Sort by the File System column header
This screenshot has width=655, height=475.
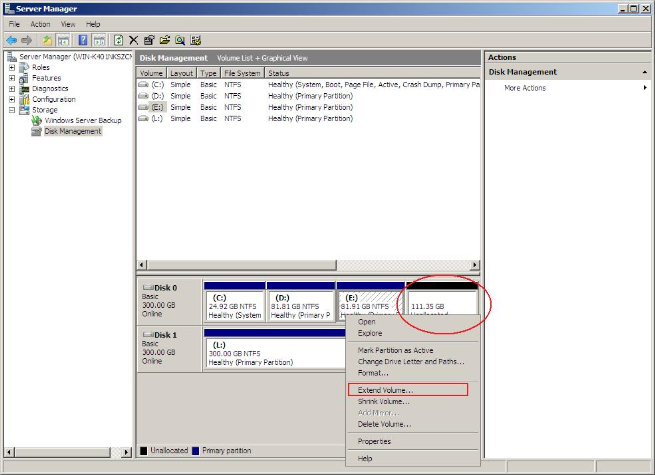point(242,73)
